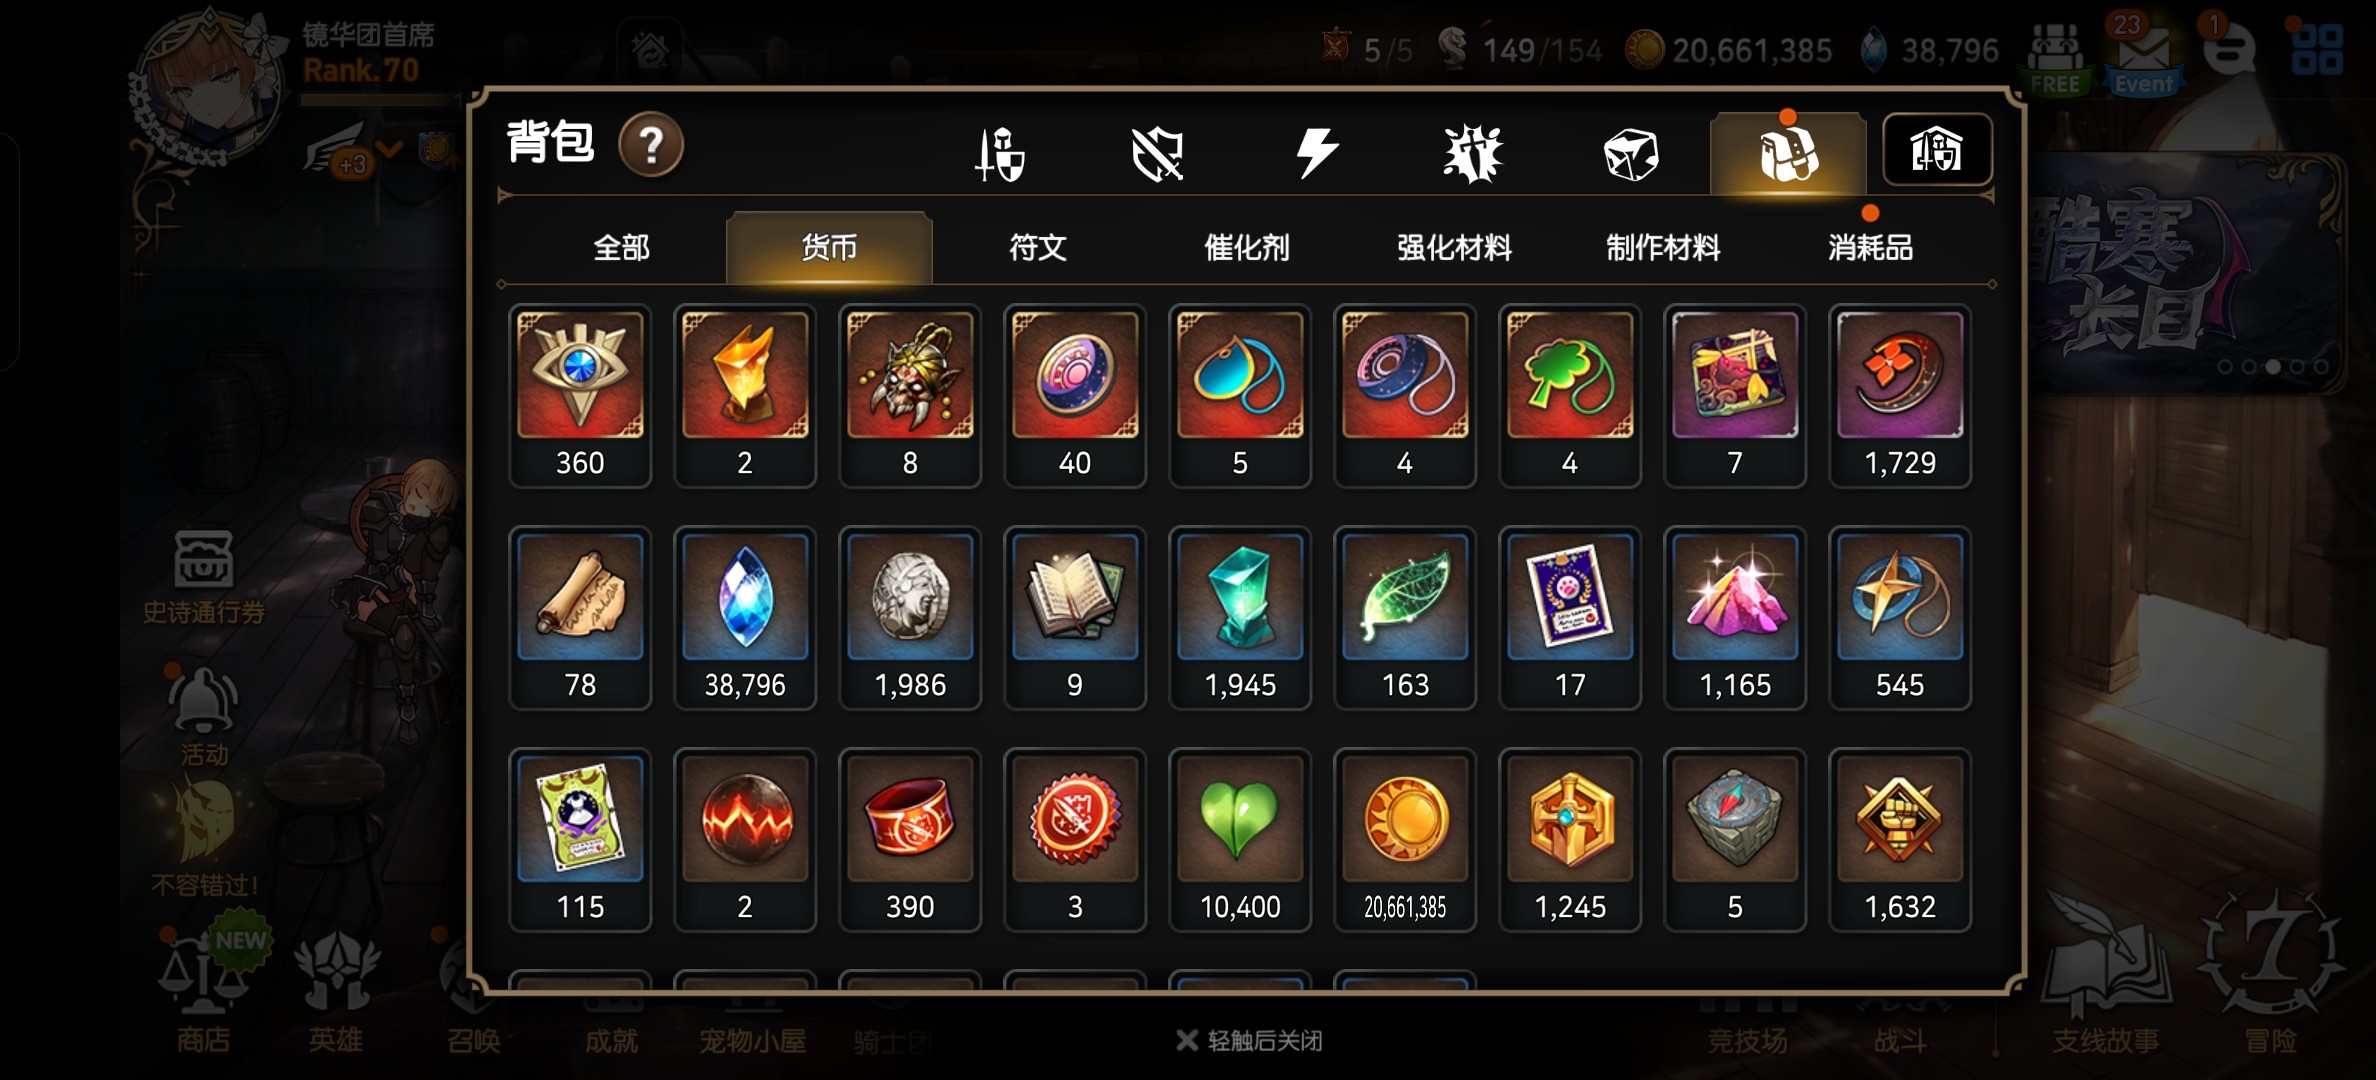
Task: Select the sword and shield equipment category
Action: tap(999, 154)
